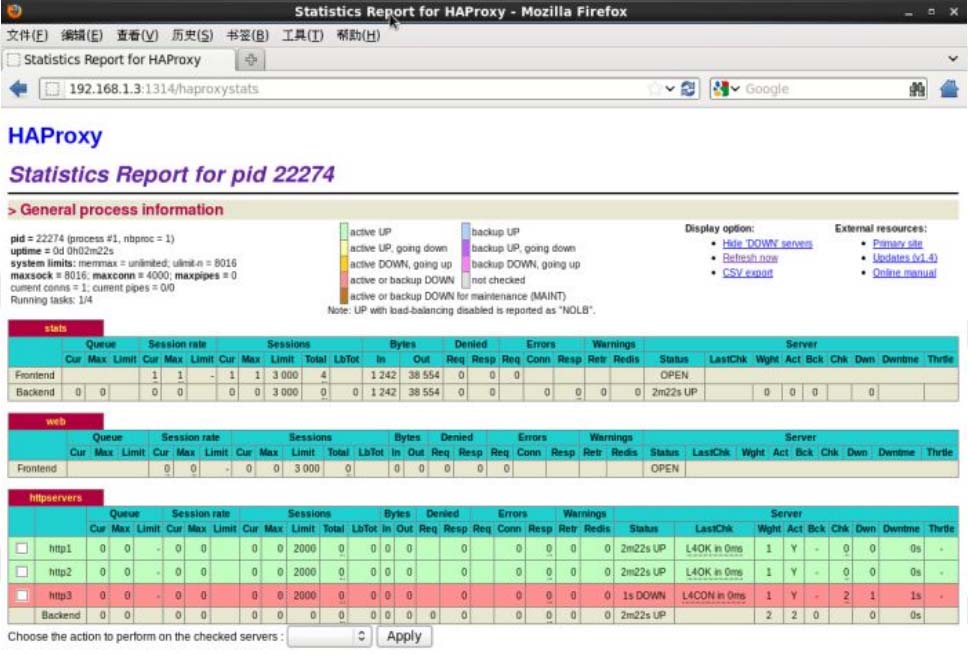Click the bookmark star icon in address bar
Viewport: 968px width, 654px height.
[654, 89]
